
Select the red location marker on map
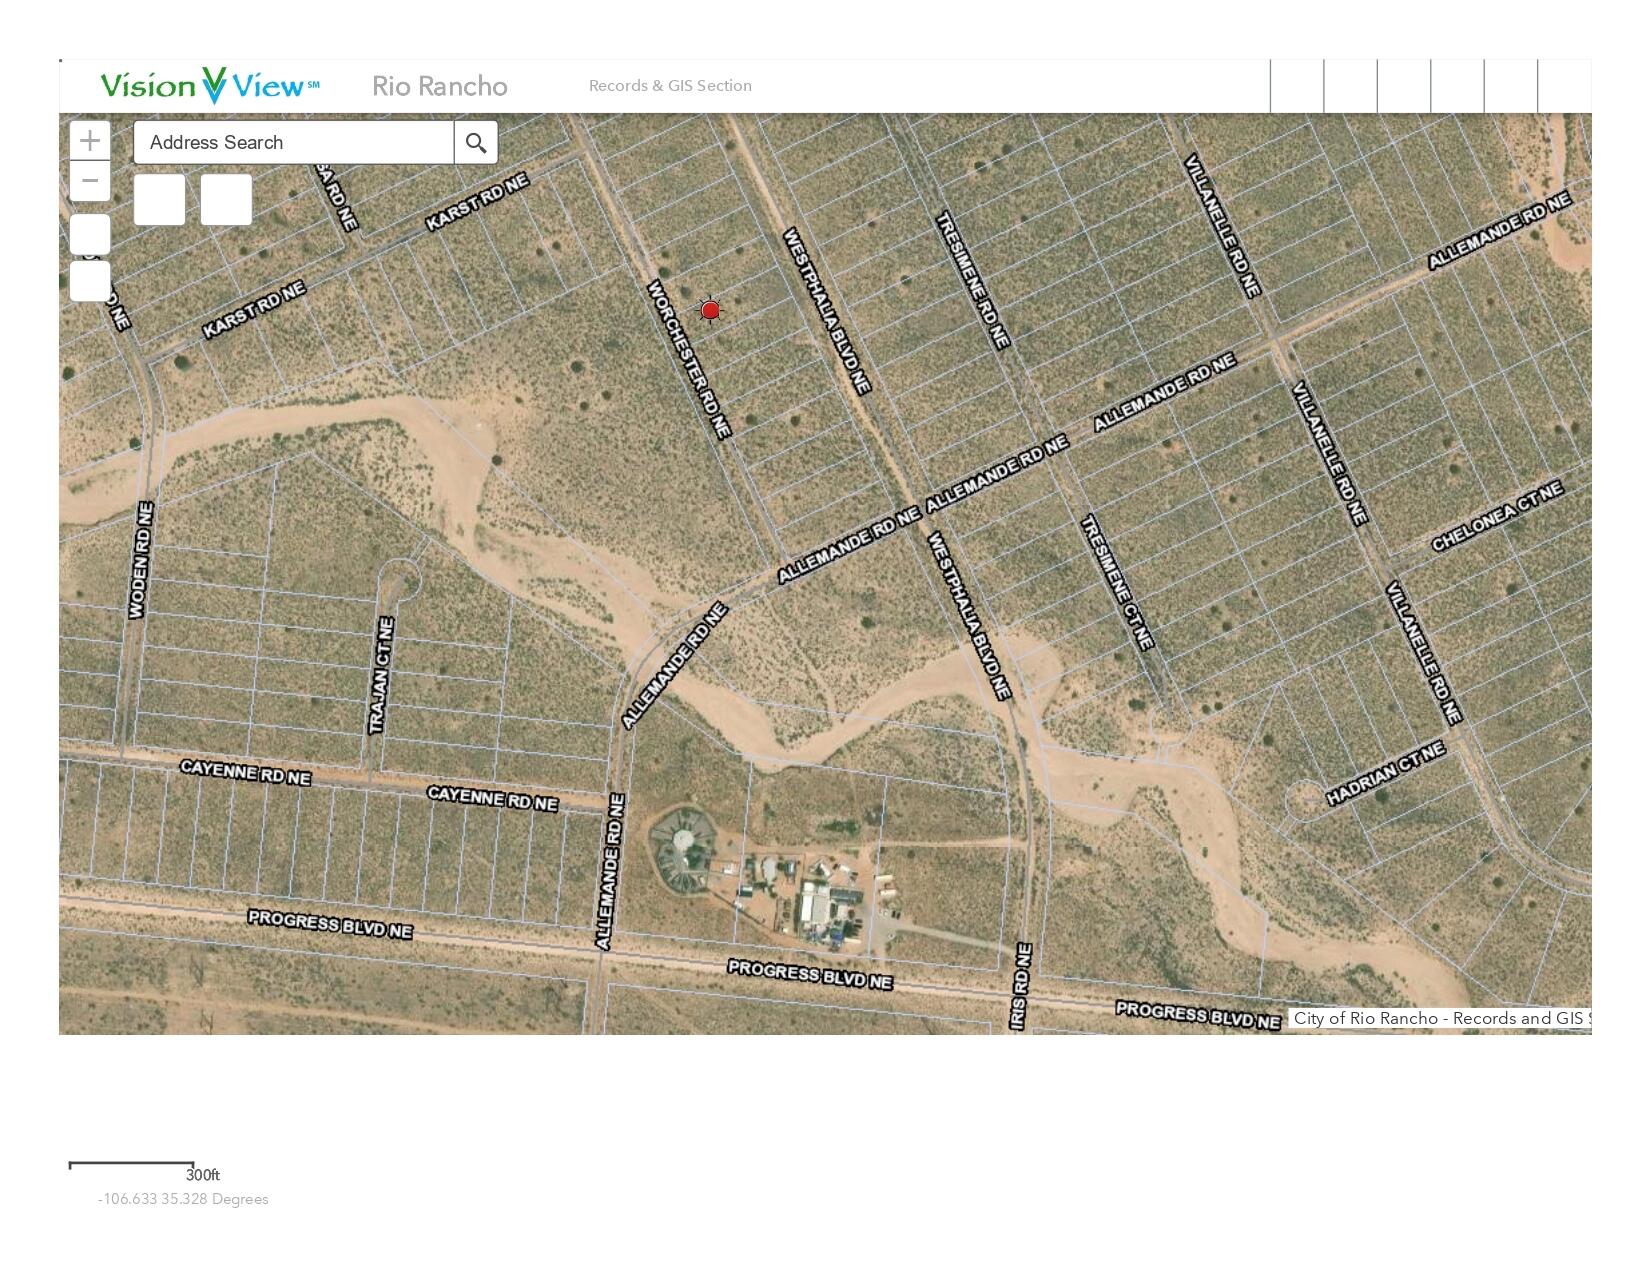(x=710, y=311)
